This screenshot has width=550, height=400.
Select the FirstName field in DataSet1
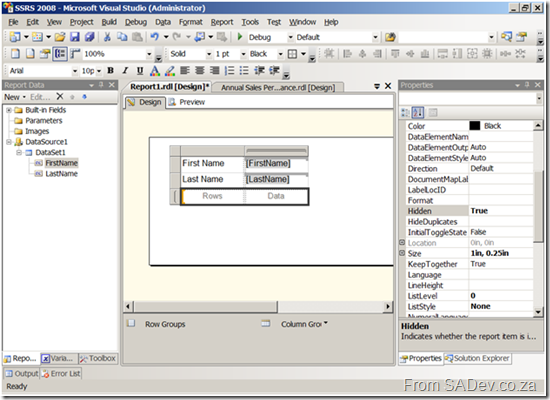(61, 163)
